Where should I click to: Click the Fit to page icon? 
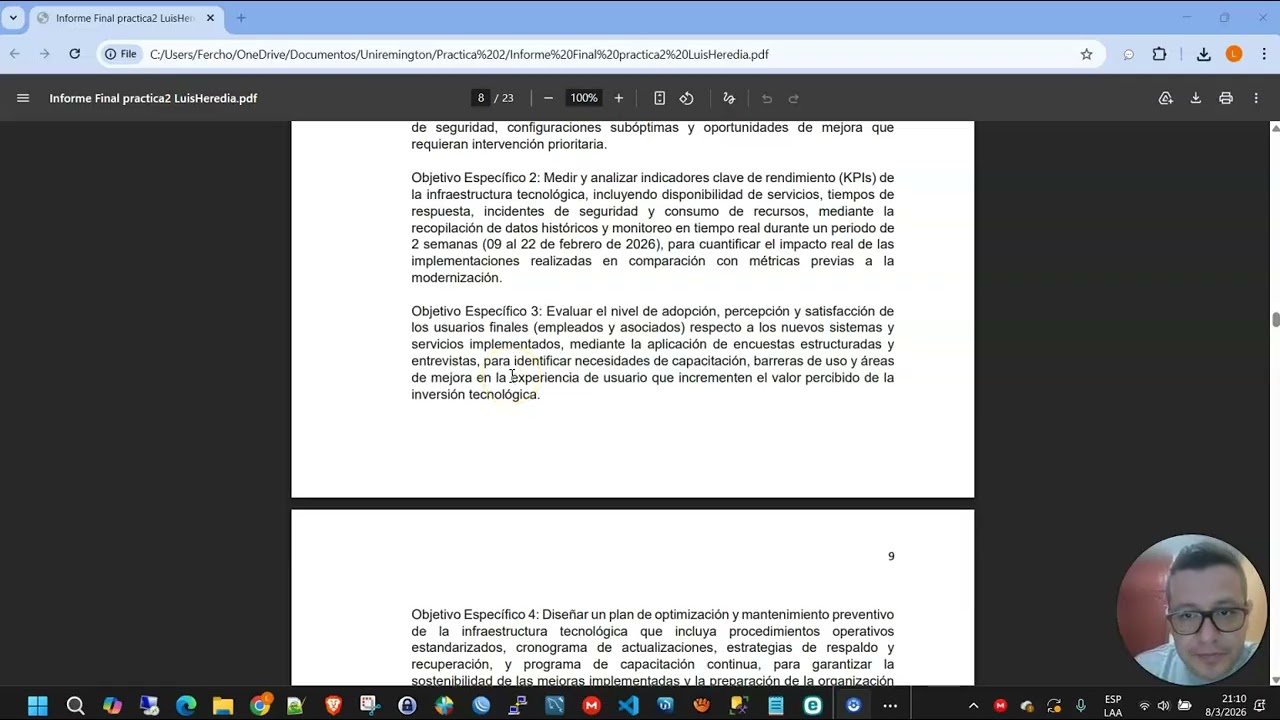(x=660, y=98)
